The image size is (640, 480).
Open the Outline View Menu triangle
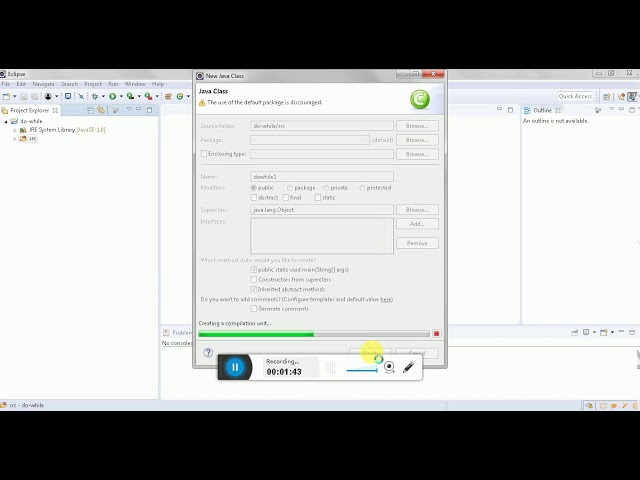pos(611,109)
